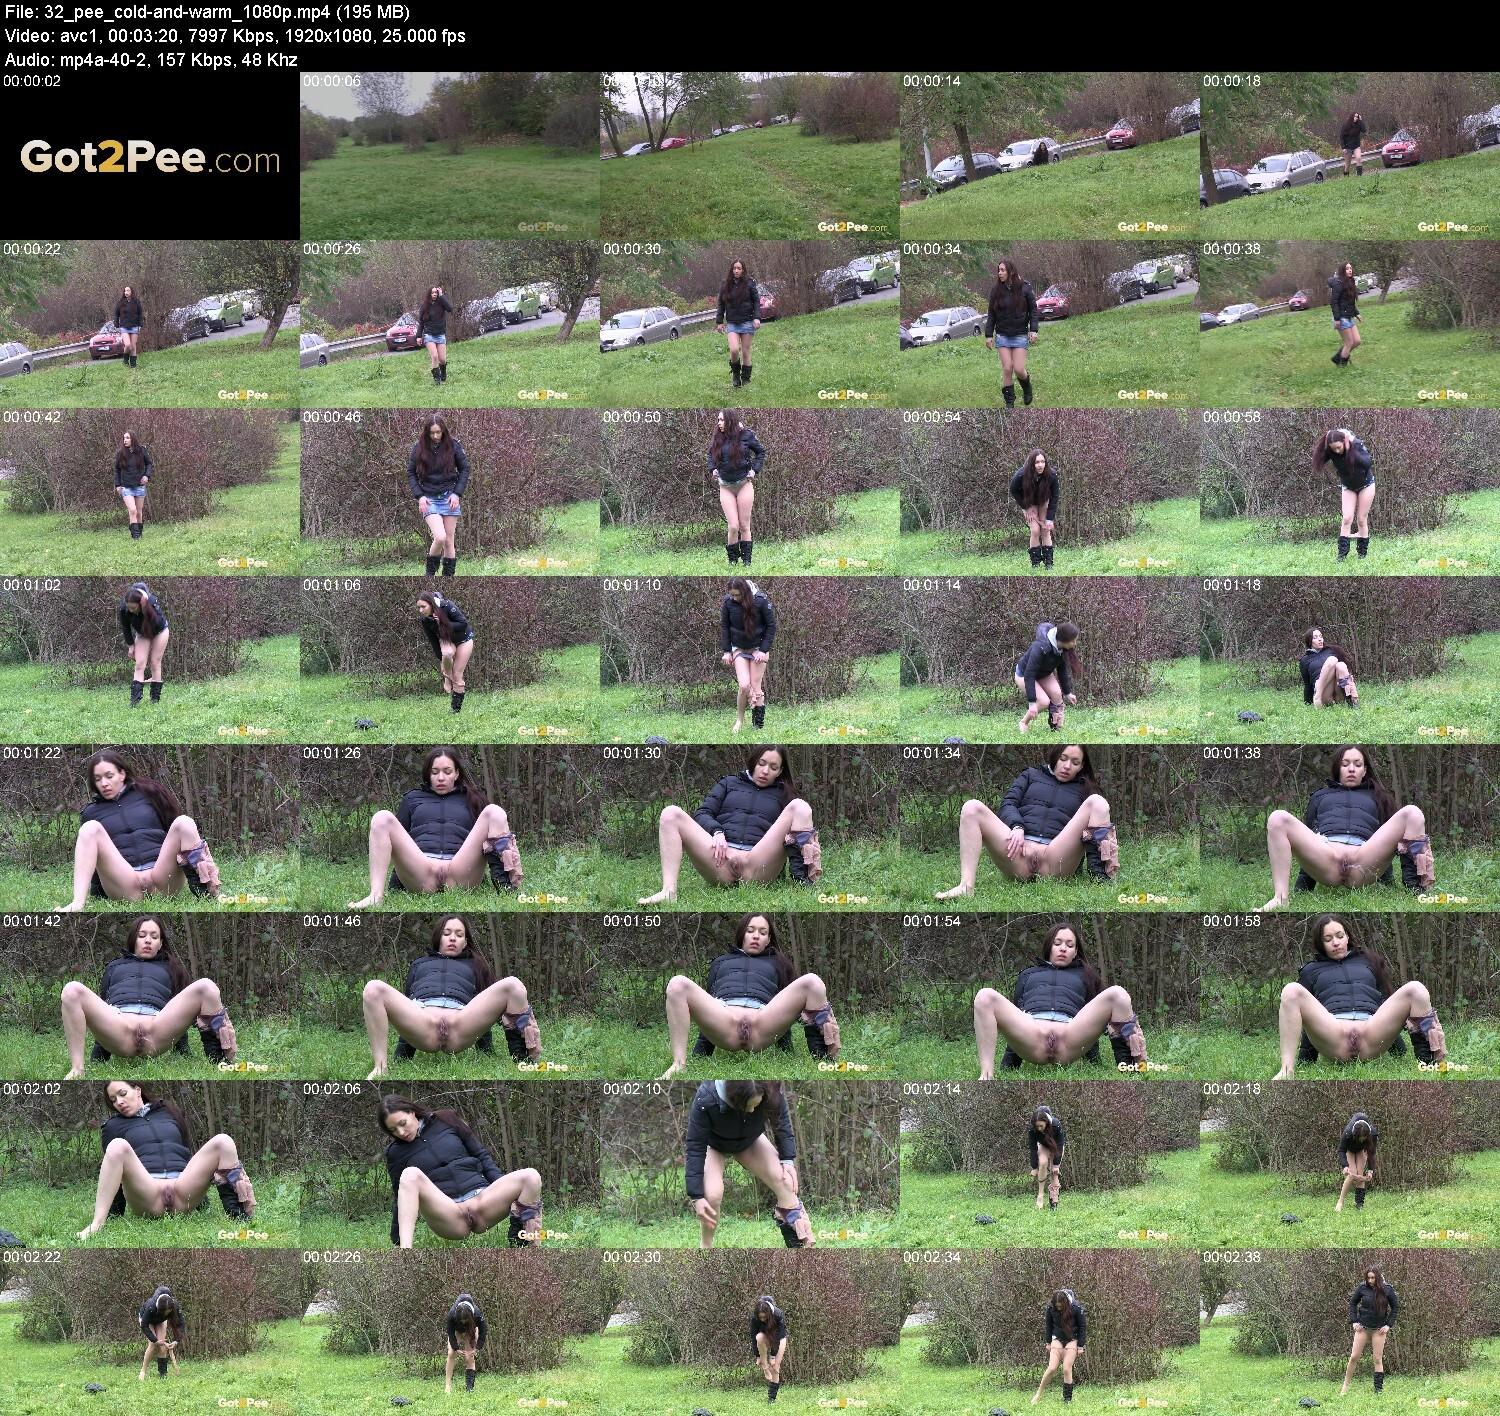
Task: Click the 00:00:02 timestamp label
Action: tap(33, 81)
